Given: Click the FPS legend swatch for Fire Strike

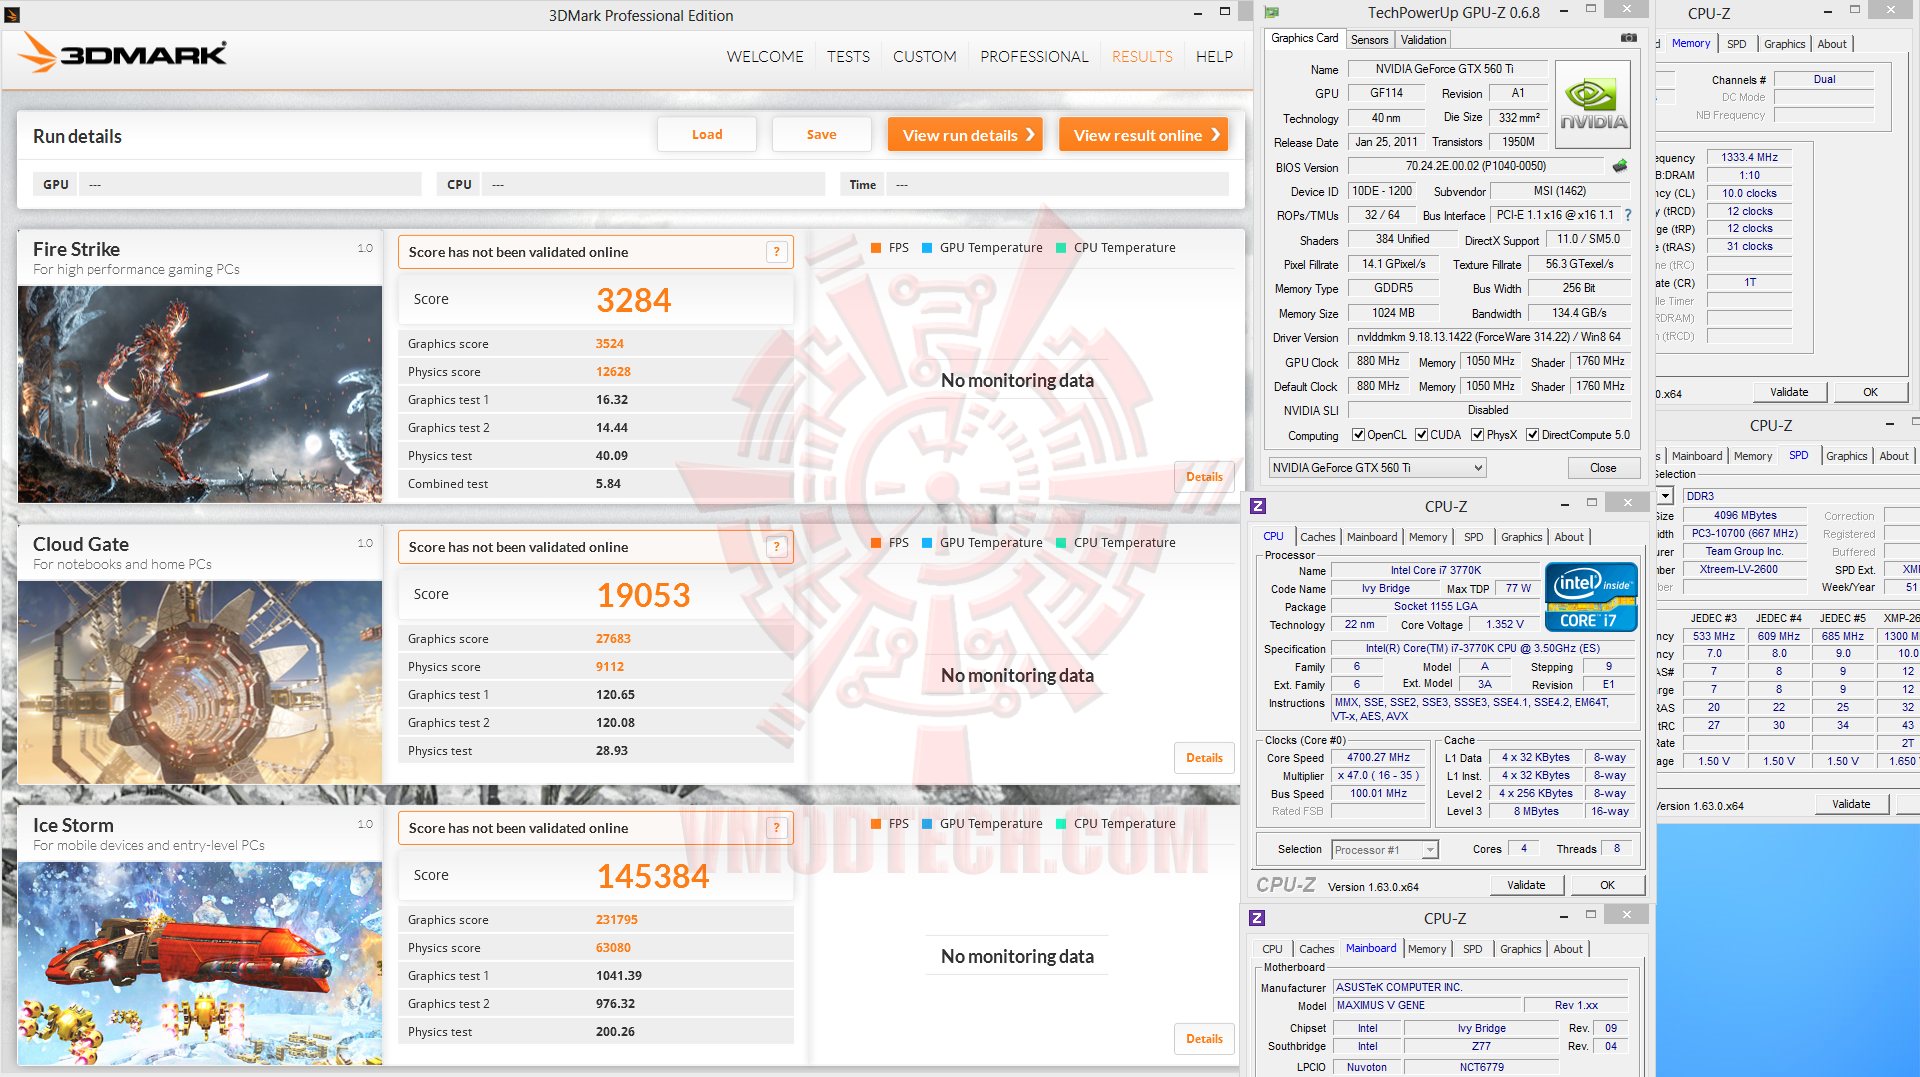Looking at the screenshot, I should (x=876, y=248).
